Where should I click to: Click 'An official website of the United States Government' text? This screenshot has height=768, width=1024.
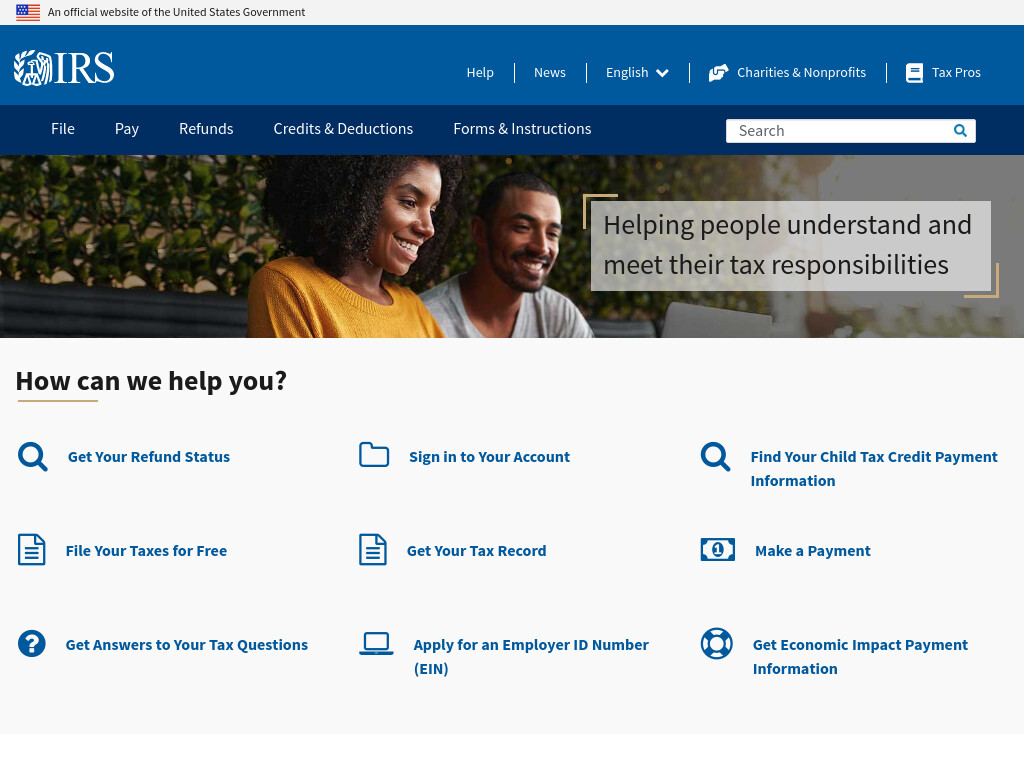click(176, 12)
